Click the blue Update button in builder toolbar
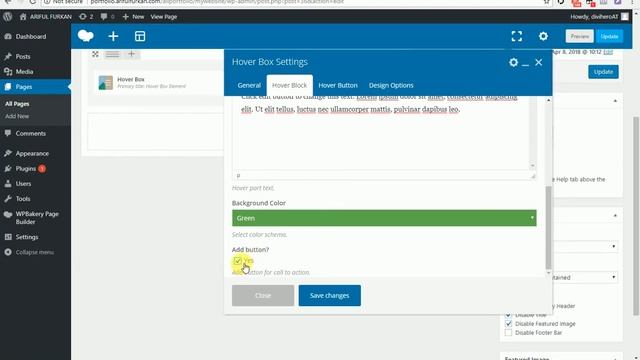 click(609, 36)
